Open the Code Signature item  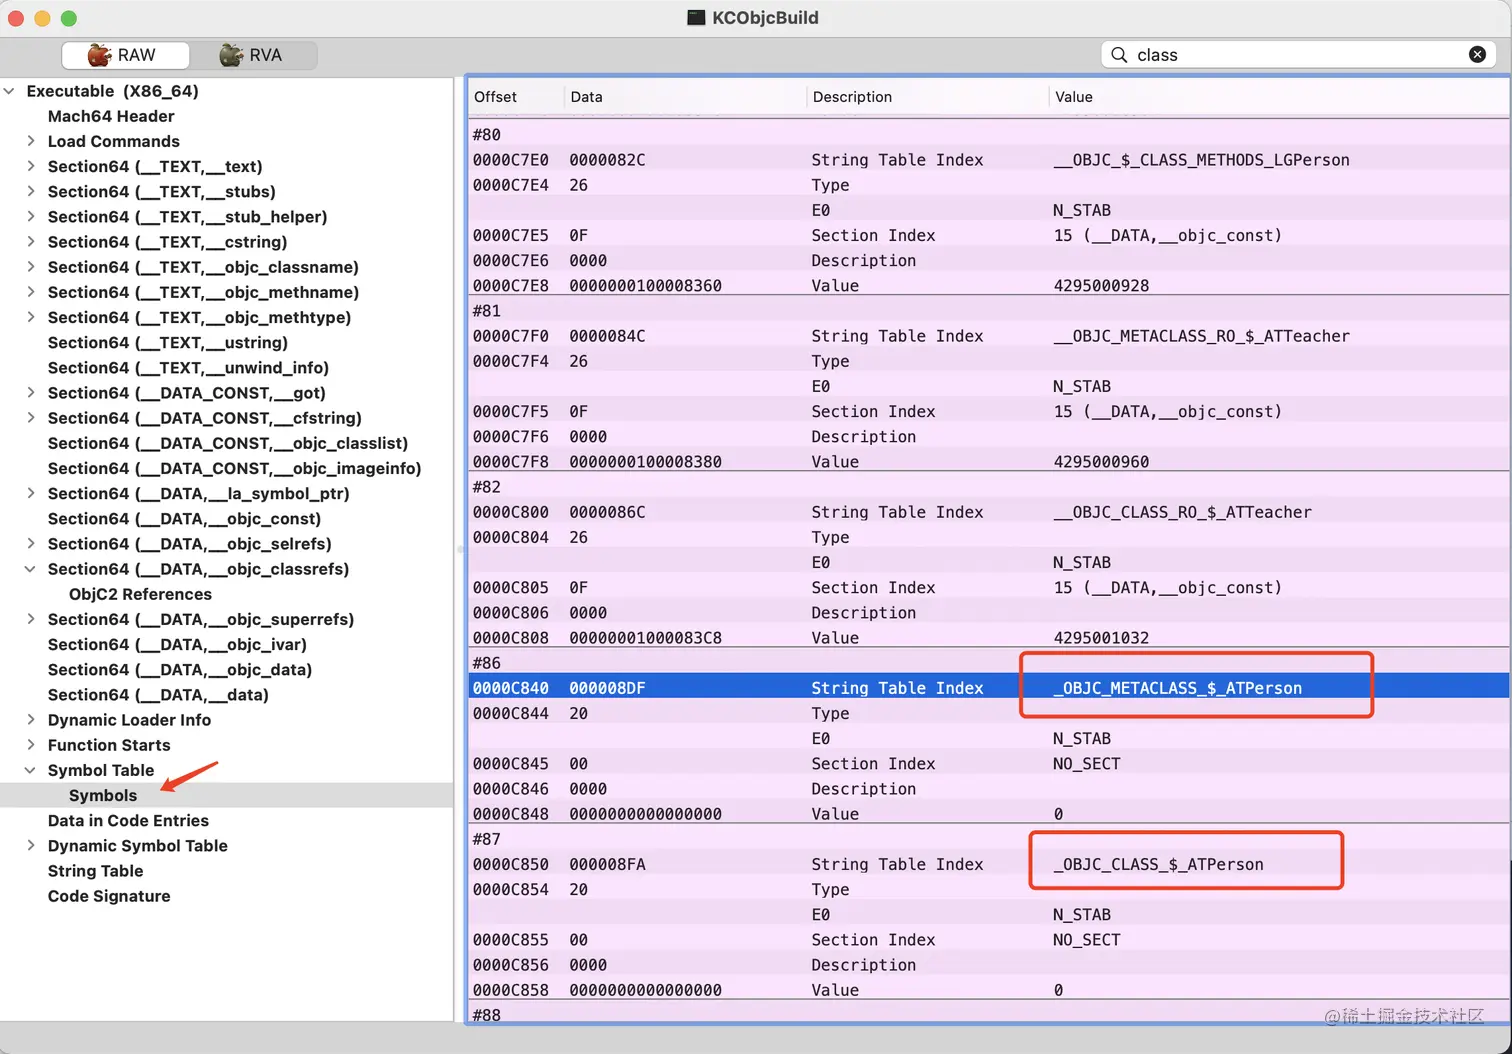point(109,895)
